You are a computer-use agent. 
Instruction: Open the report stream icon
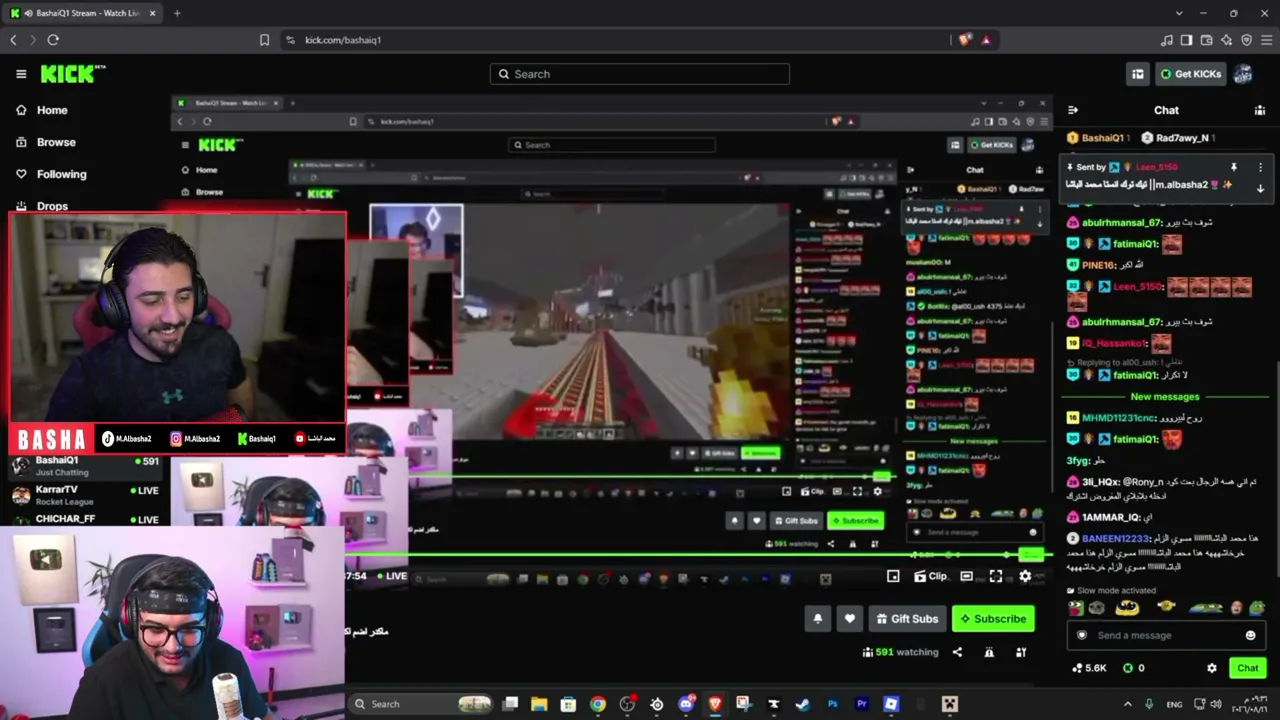coord(989,652)
